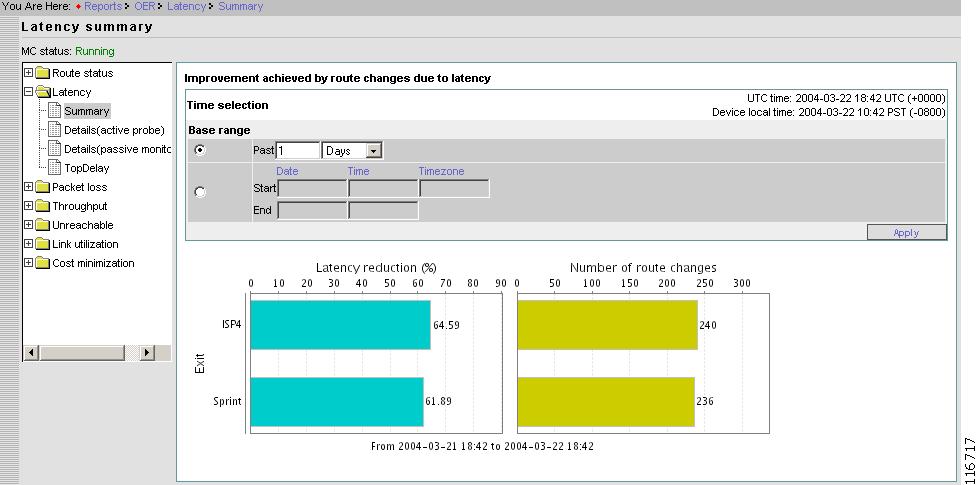Viewport: 977px width, 485px height.
Task: Expand the Packet loss tree node
Action: (x=29, y=187)
